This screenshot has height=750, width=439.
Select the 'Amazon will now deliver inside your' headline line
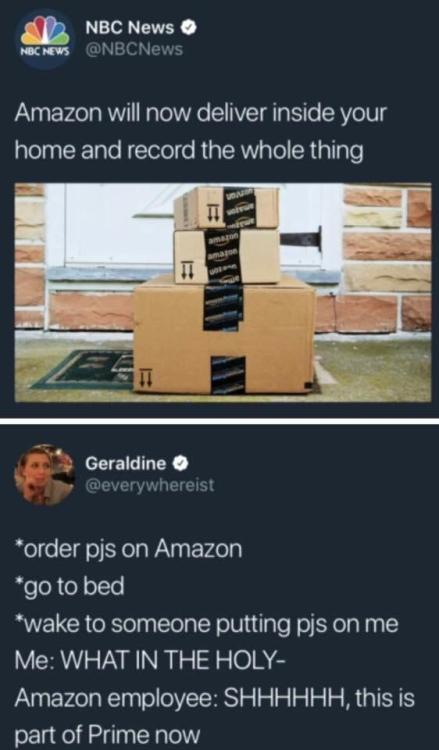tap(200, 115)
